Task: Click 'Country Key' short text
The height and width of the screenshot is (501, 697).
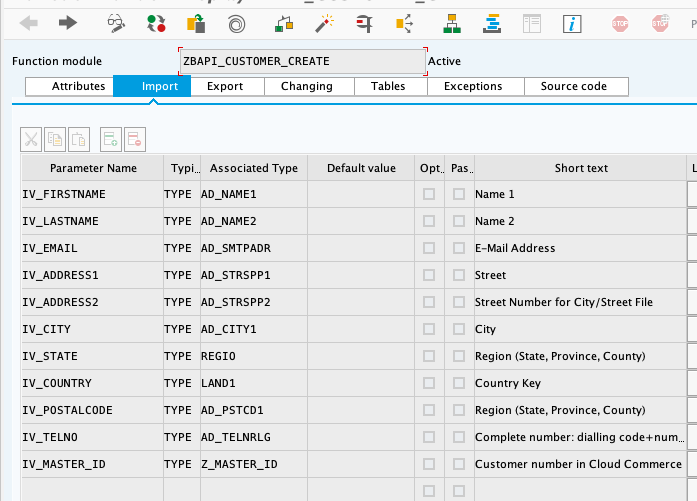Action: (508, 383)
